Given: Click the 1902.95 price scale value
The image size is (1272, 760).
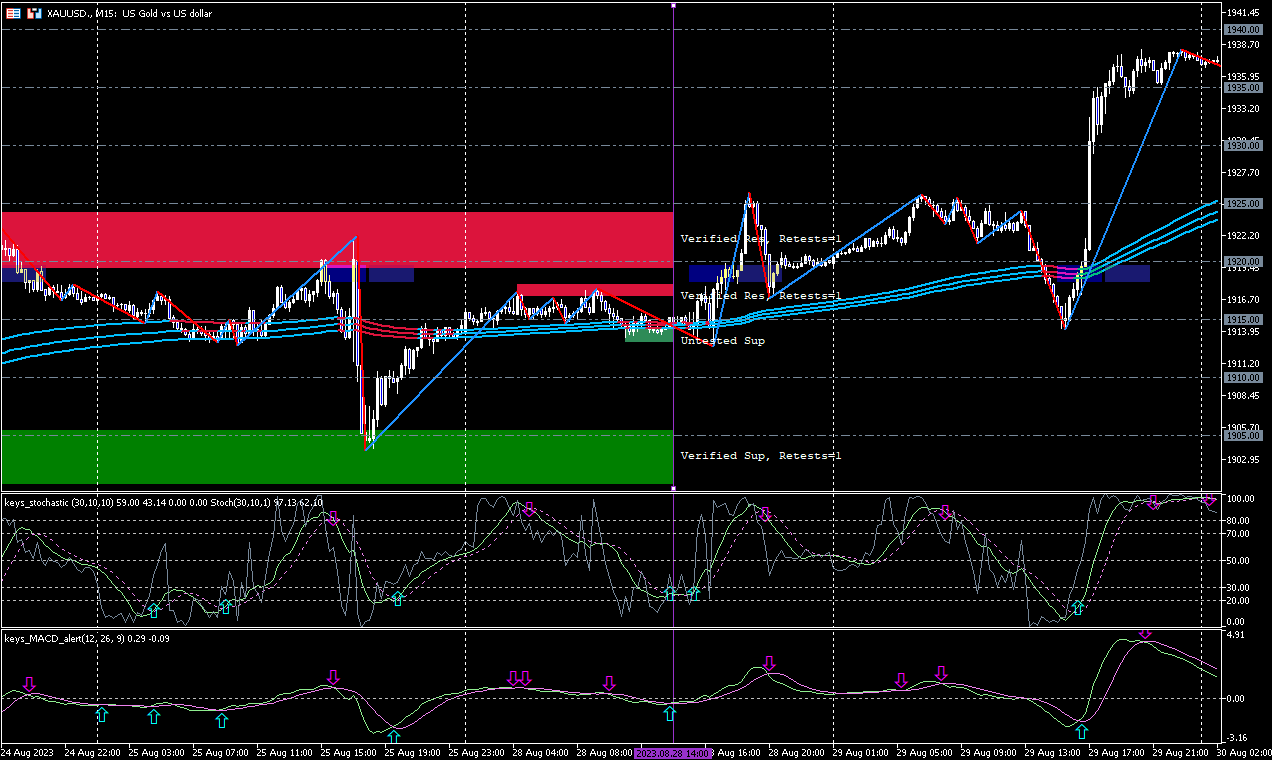Looking at the screenshot, I should pyautogui.click(x=1244, y=459).
